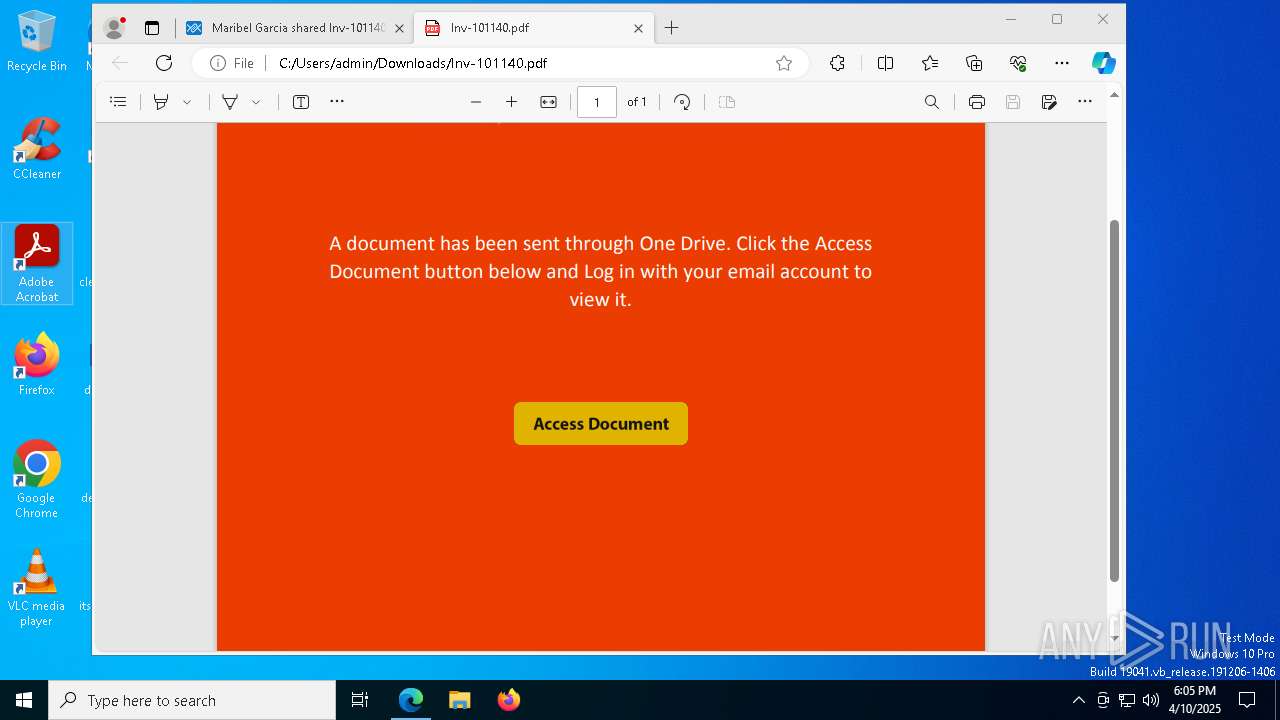This screenshot has width=1280, height=720.
Task: Expand the Draw options dropdown arrow
Action: pos(256,102)
